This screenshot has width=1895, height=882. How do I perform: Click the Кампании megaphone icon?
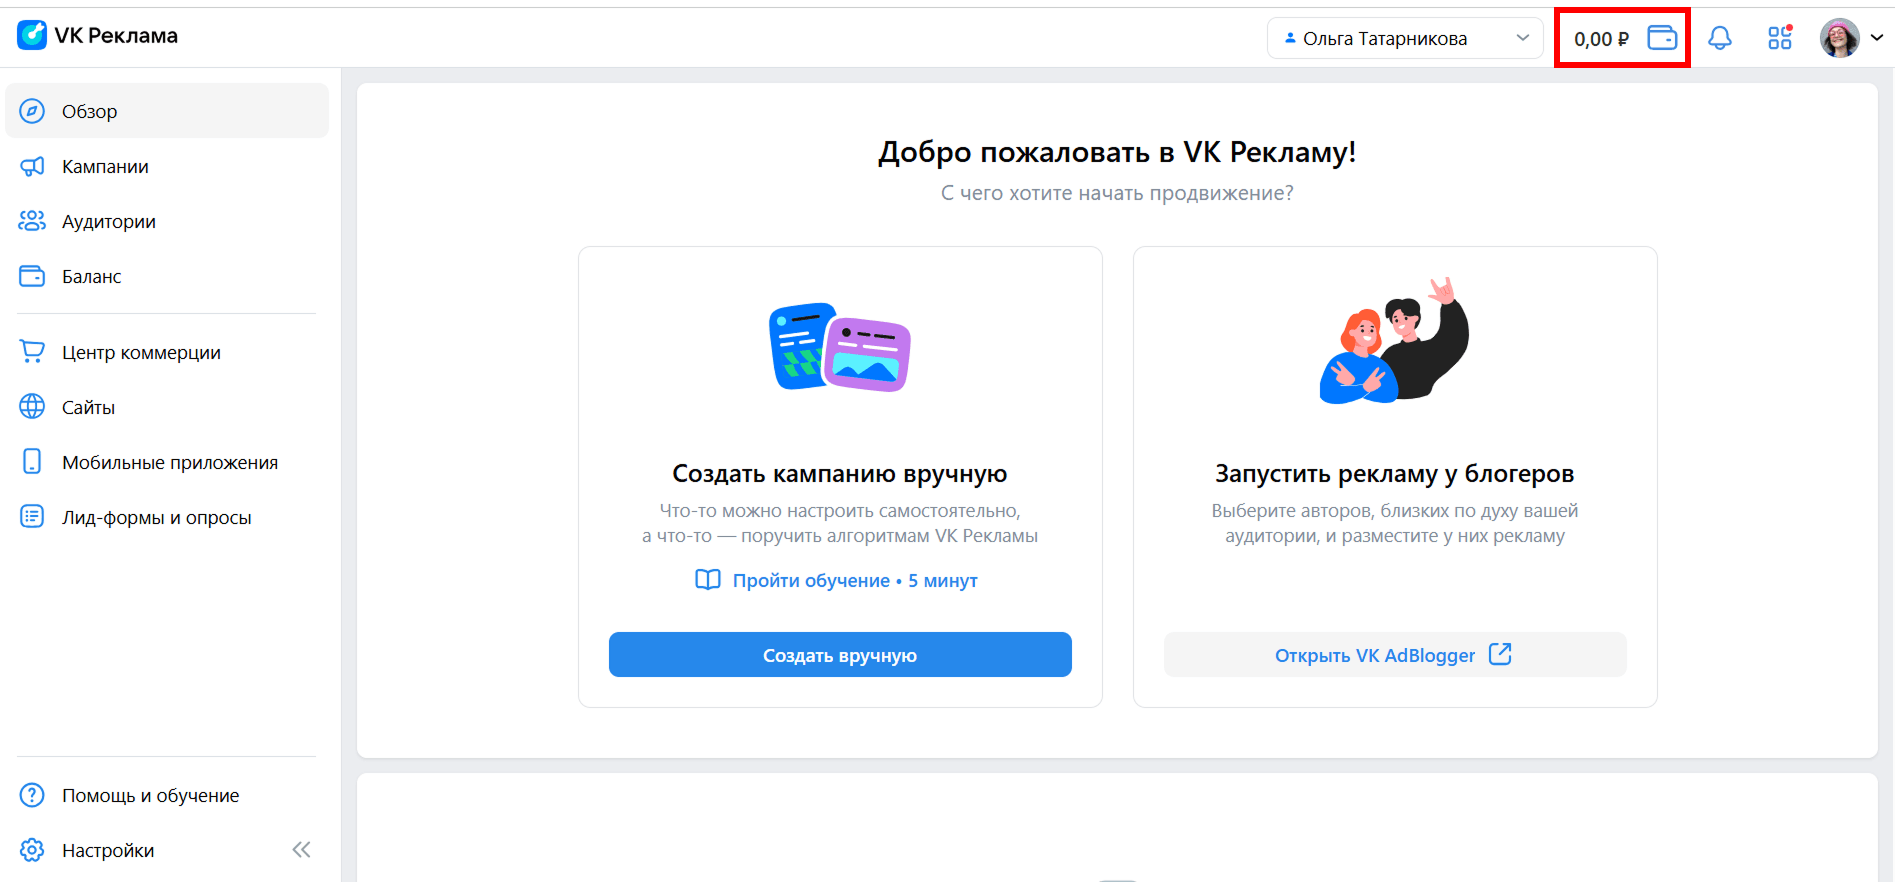tap(32, 166)
